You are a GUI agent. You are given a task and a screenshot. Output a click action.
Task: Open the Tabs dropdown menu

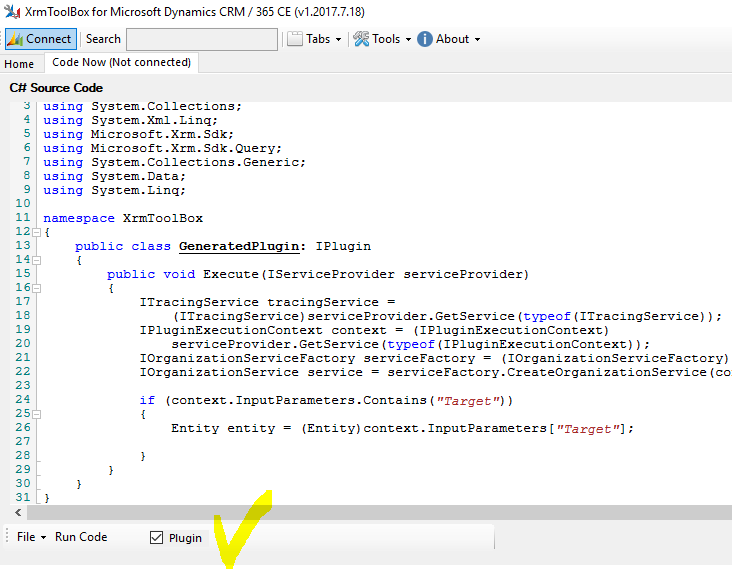[314, 39]
